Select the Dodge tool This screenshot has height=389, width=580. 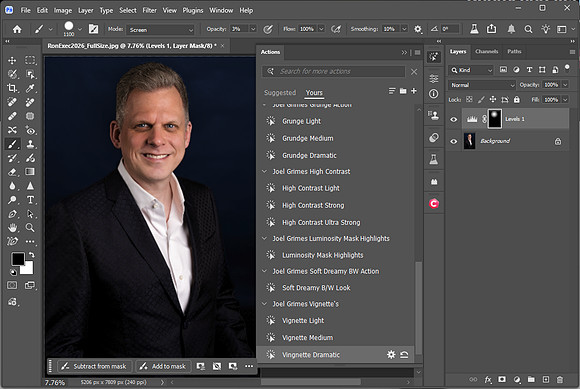pos(12,200)
